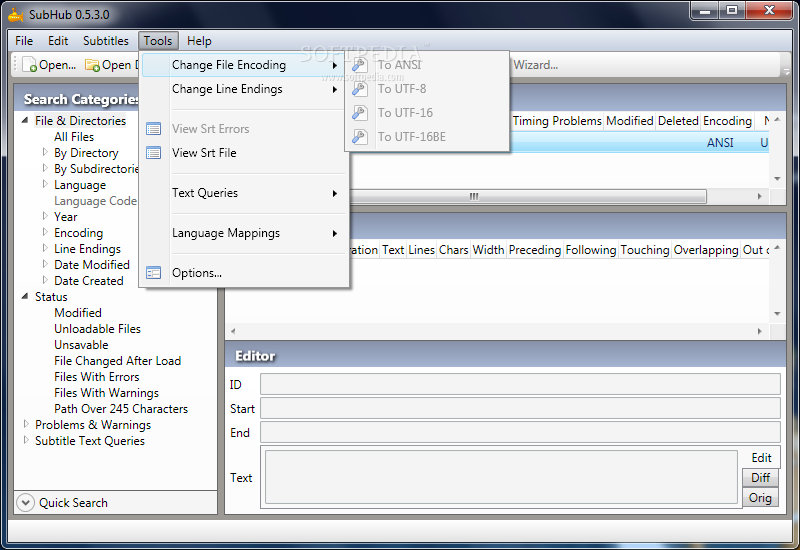Expand the By Directory tree node
This screenshot has width=800, height=550.
click(45, 152)
